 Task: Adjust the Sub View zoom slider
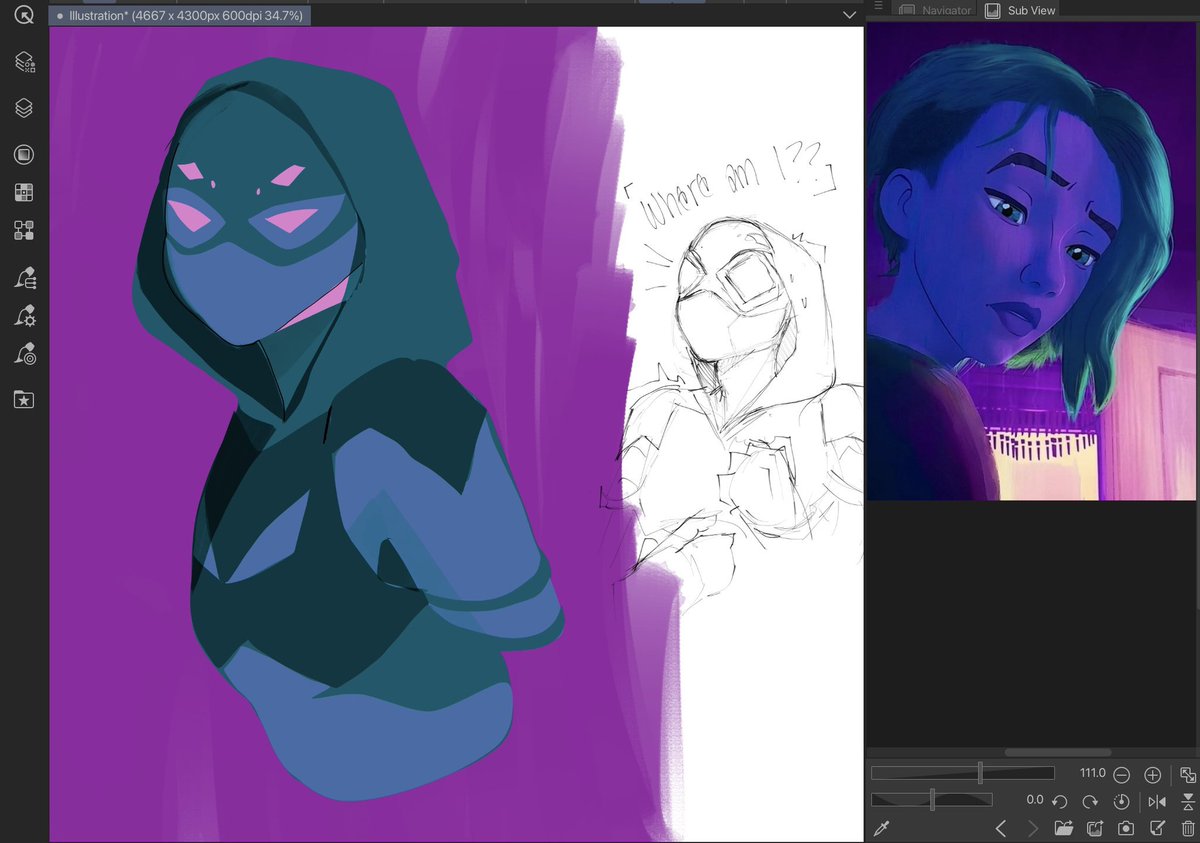tap(963, 773)
